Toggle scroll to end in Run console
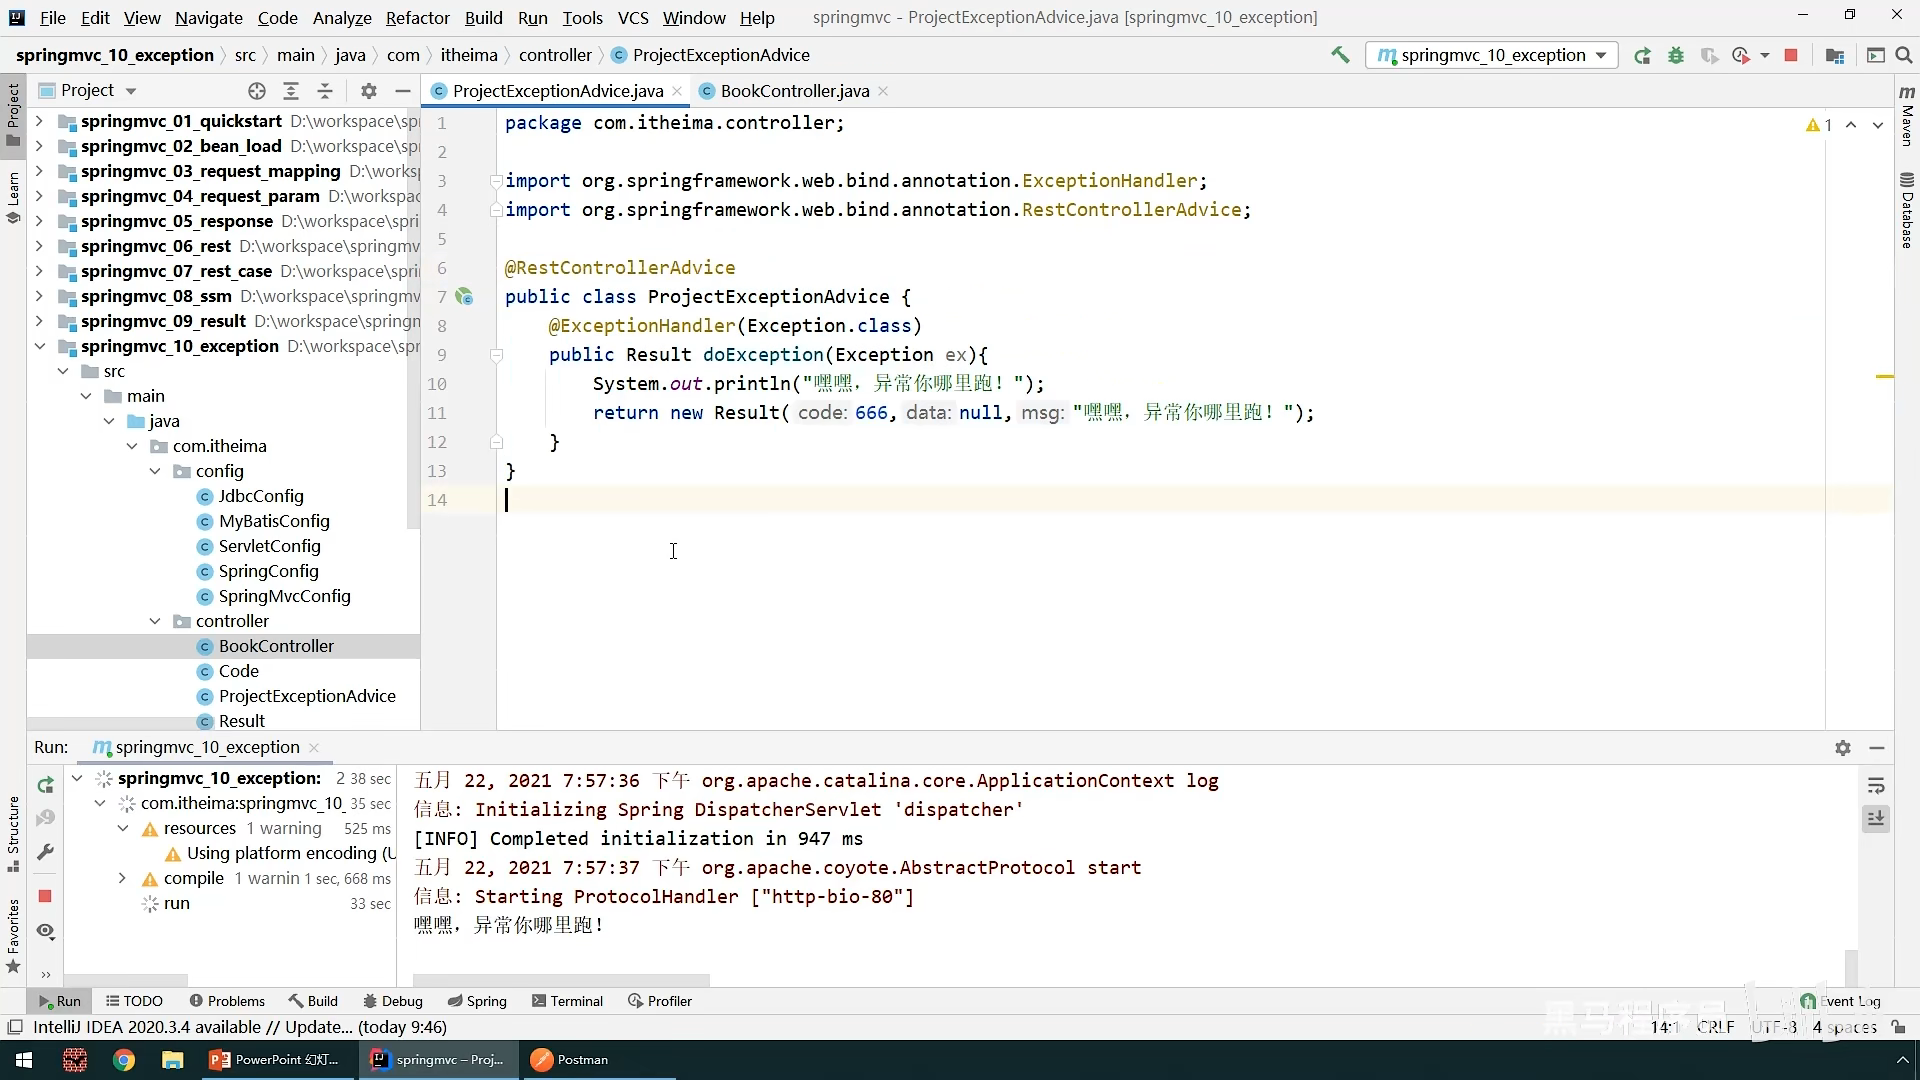 pos(1876,819)
